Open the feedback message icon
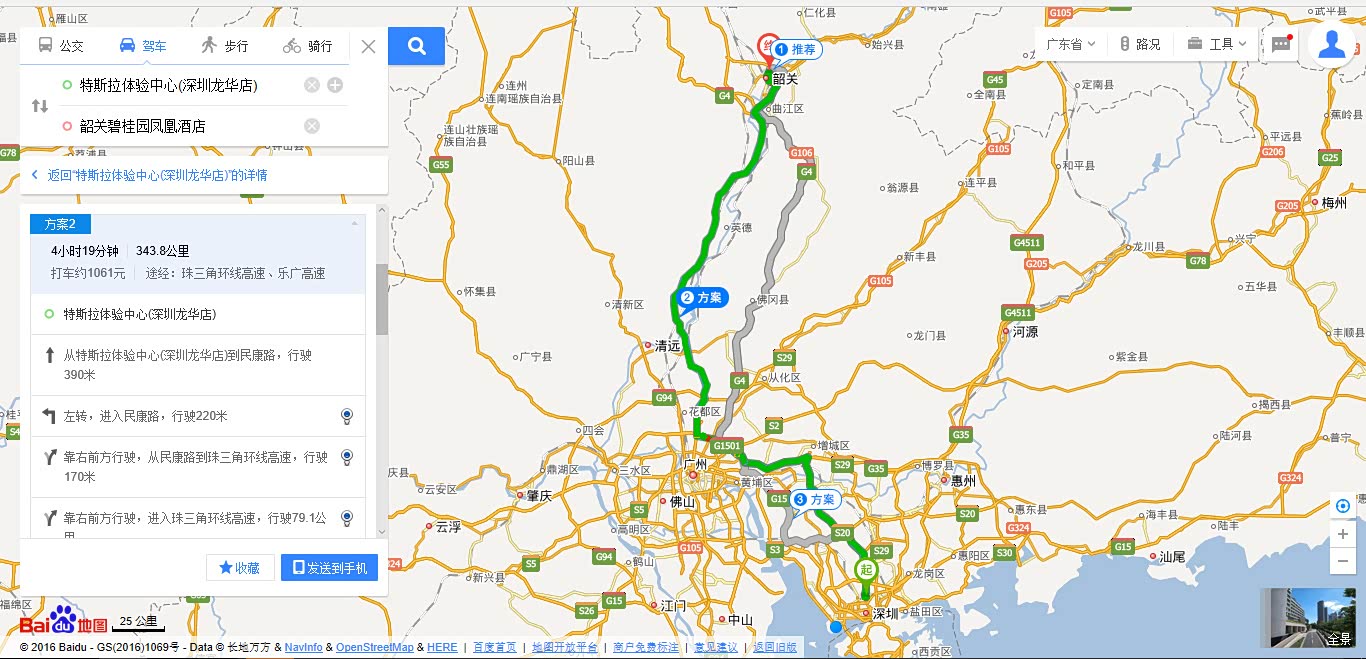The image size is (1366, 659). point(1281,44)
